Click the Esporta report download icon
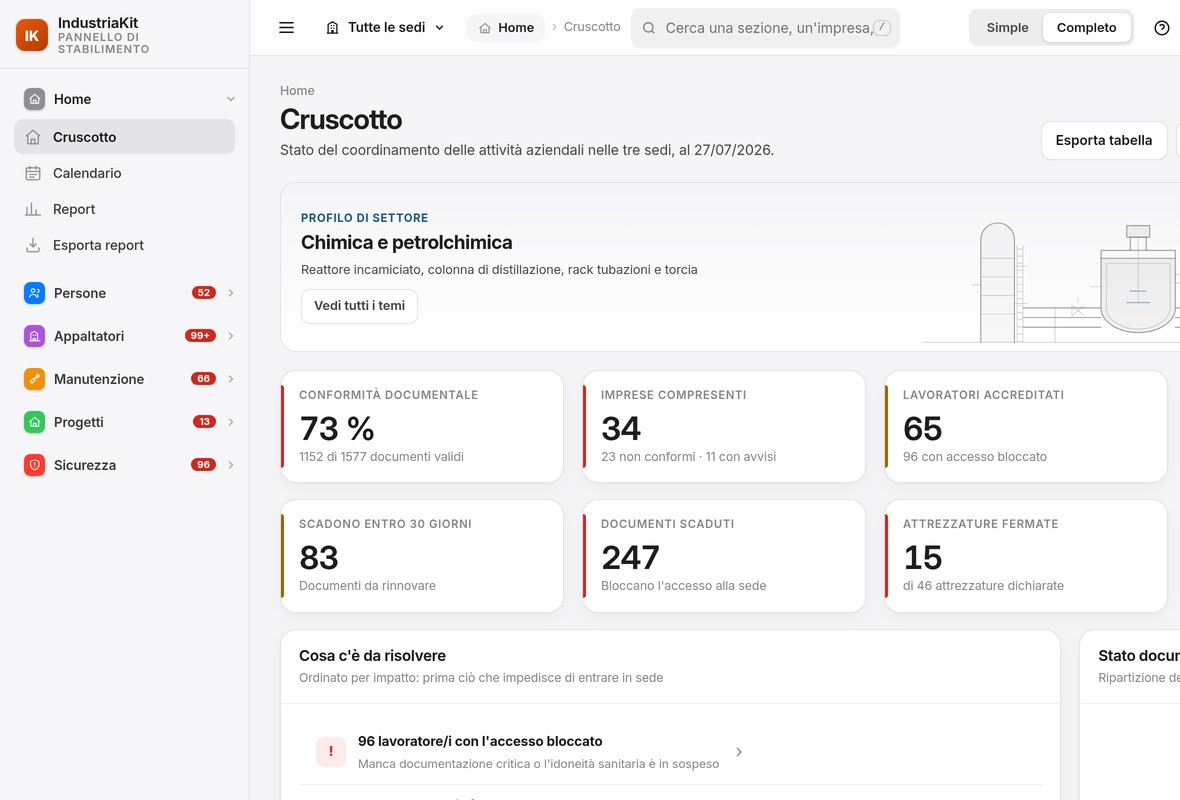Viewport: 1180px width, 800px height. click(33, 245)
